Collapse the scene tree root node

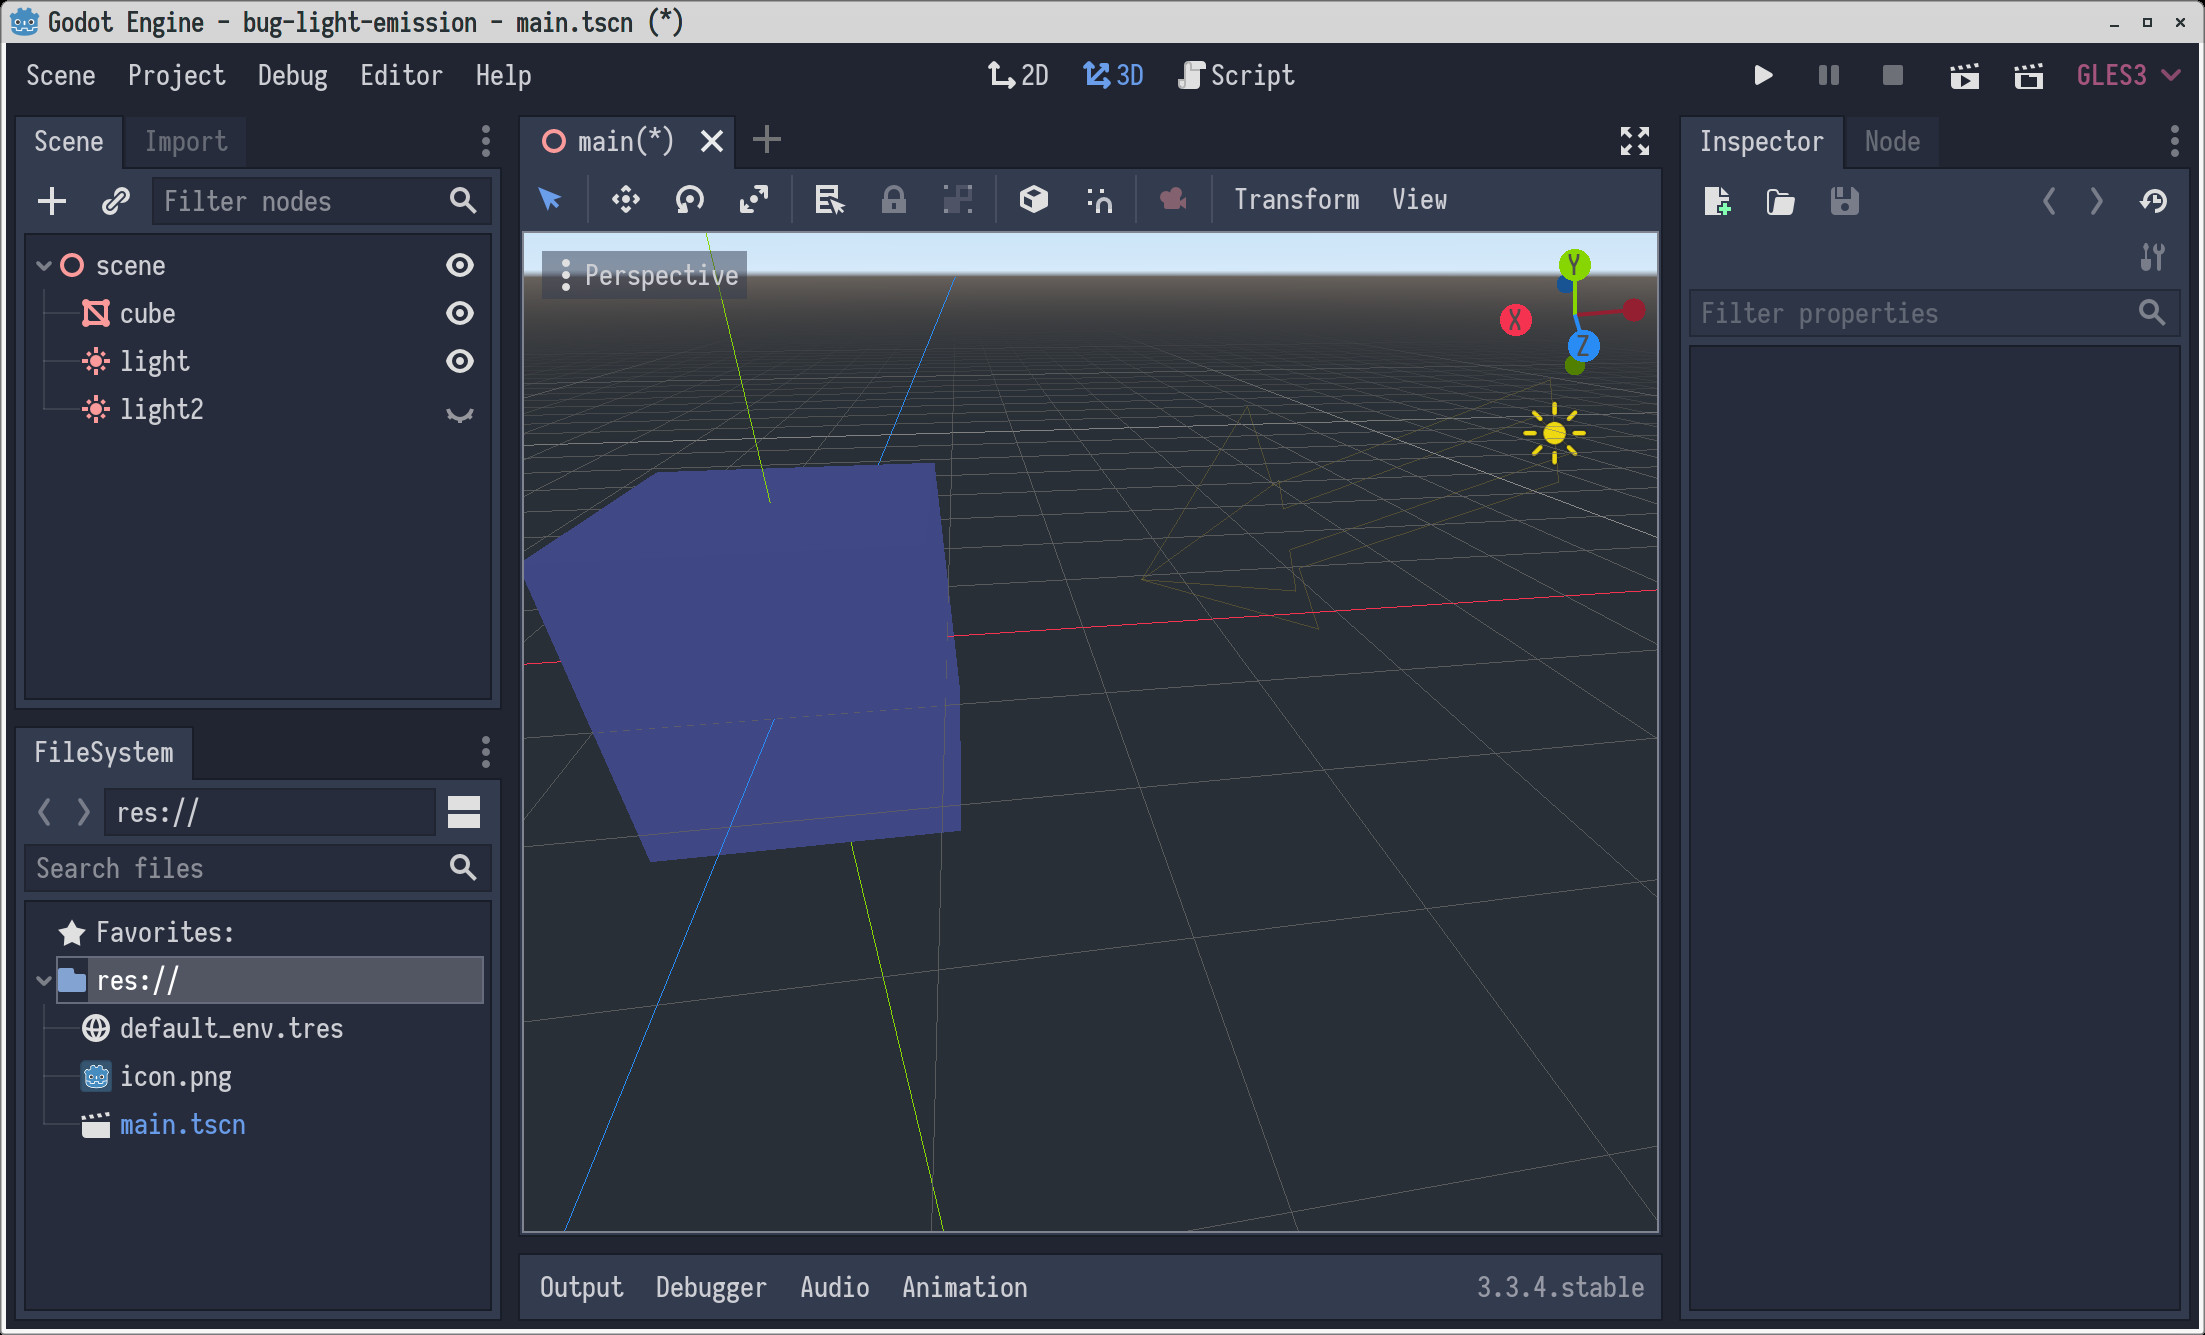43,265
